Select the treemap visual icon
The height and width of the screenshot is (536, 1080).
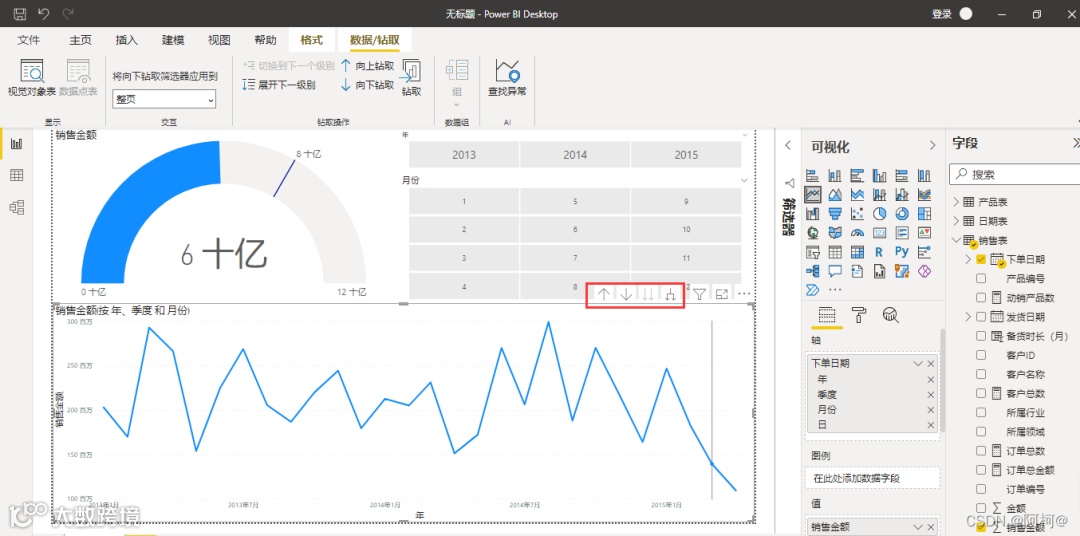924,214
